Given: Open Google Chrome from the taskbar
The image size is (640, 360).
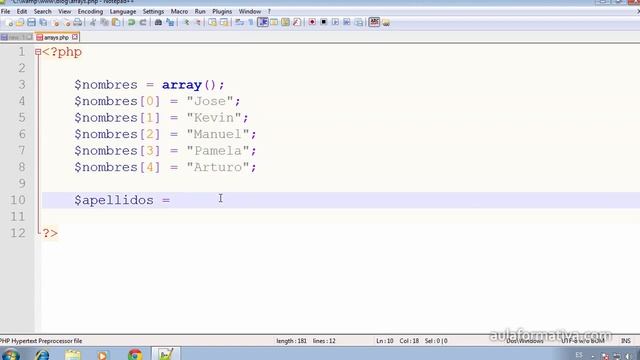Looking at the screenshot, I should (x=135, y=354).
